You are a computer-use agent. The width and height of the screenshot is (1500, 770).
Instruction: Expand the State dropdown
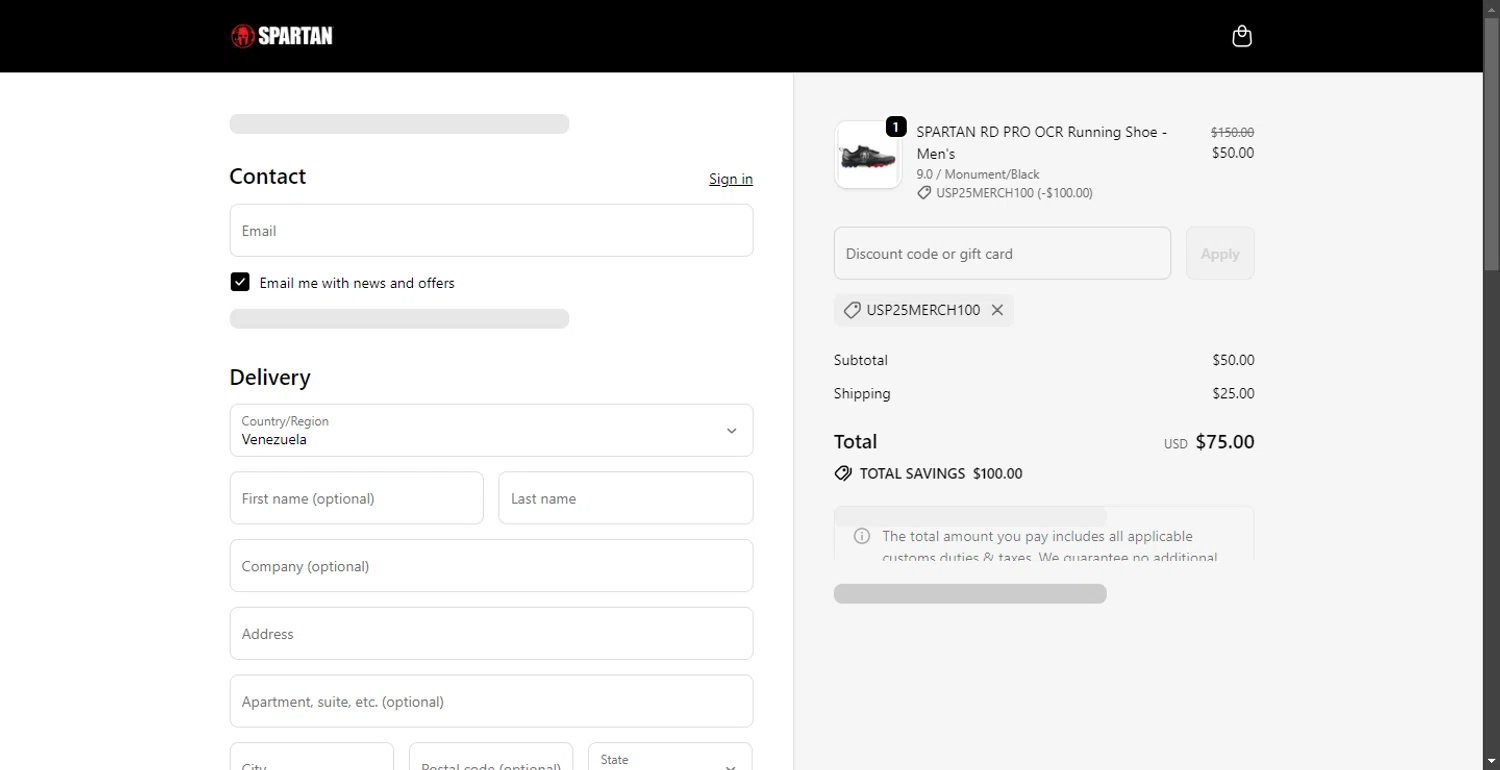tap(670, 760)
